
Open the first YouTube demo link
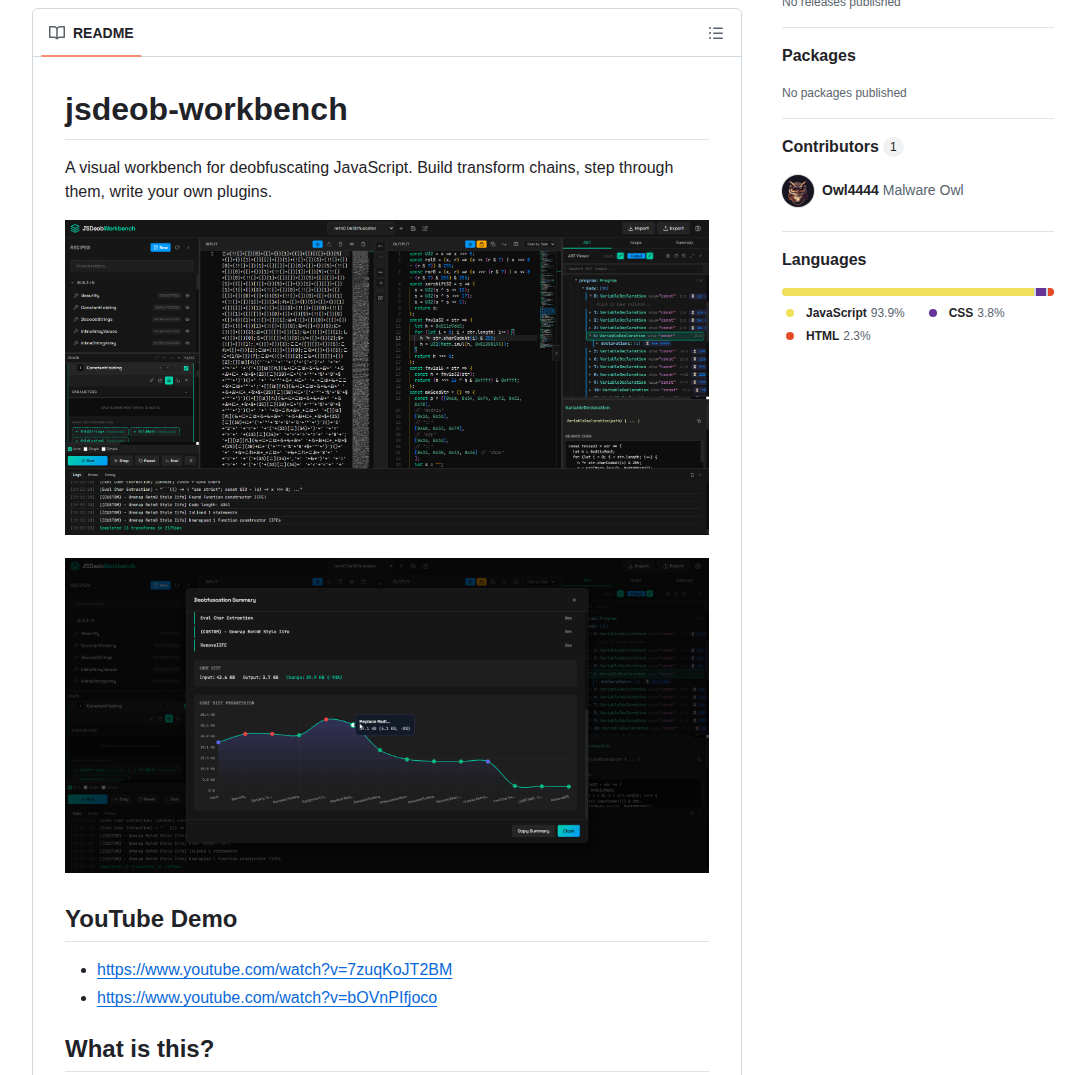[274, 969]
